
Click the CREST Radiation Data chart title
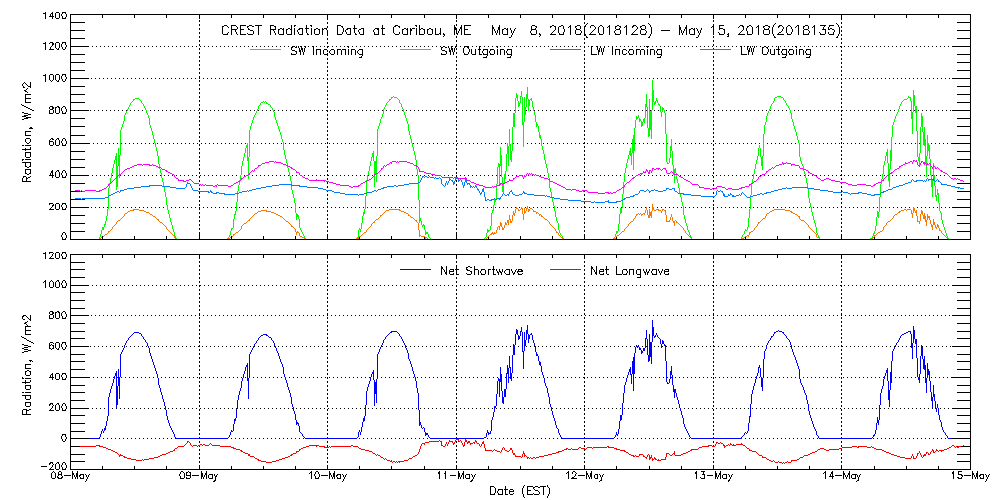(x=530, y=31)
